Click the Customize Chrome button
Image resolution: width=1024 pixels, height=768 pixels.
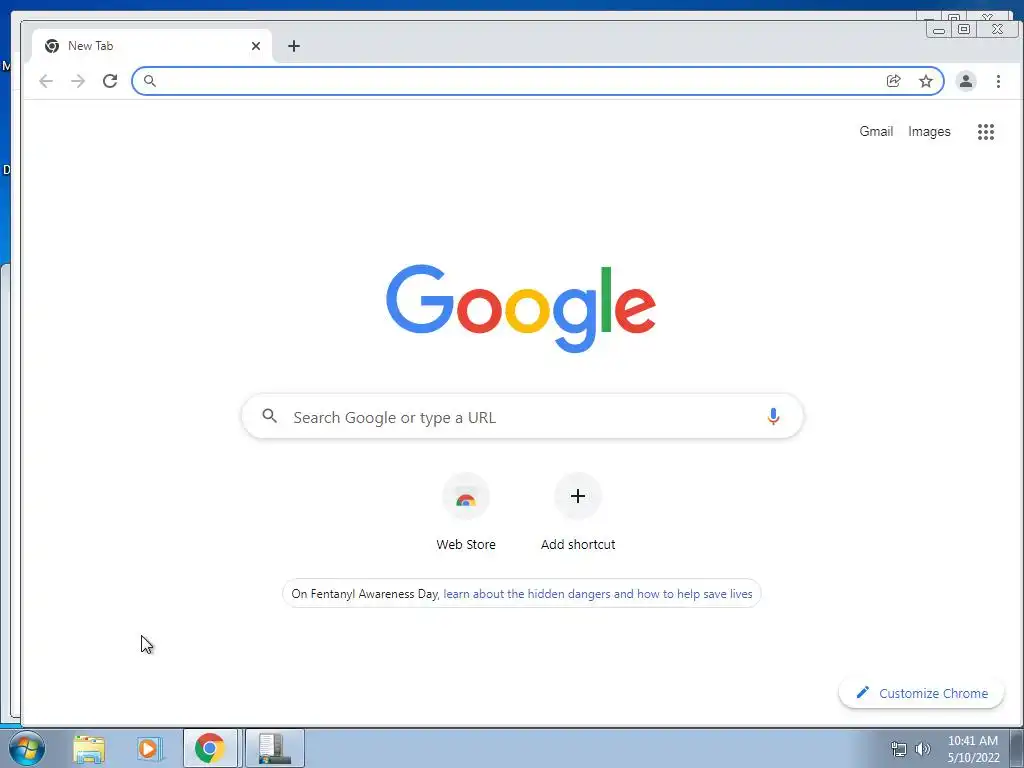[921, 693]
